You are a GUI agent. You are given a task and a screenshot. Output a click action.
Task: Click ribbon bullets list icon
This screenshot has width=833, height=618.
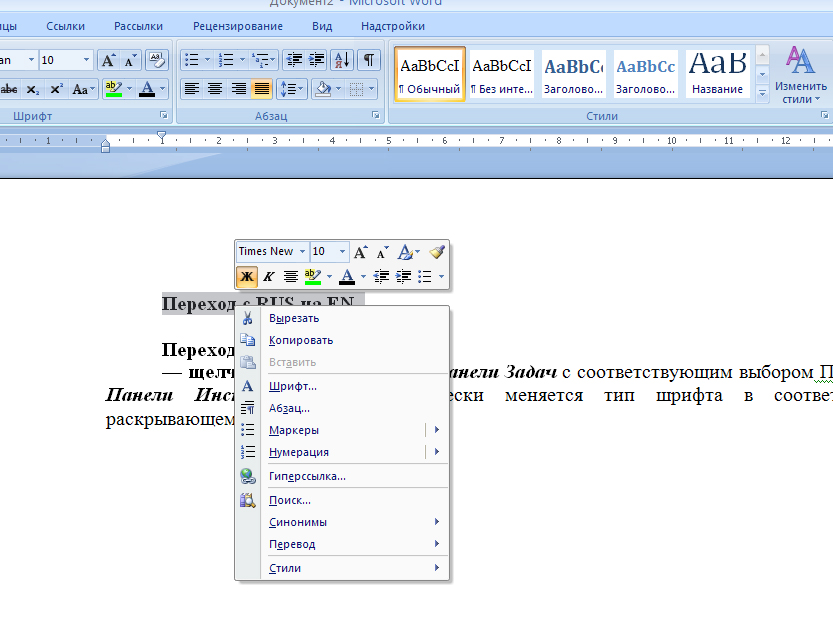[191, 60]
